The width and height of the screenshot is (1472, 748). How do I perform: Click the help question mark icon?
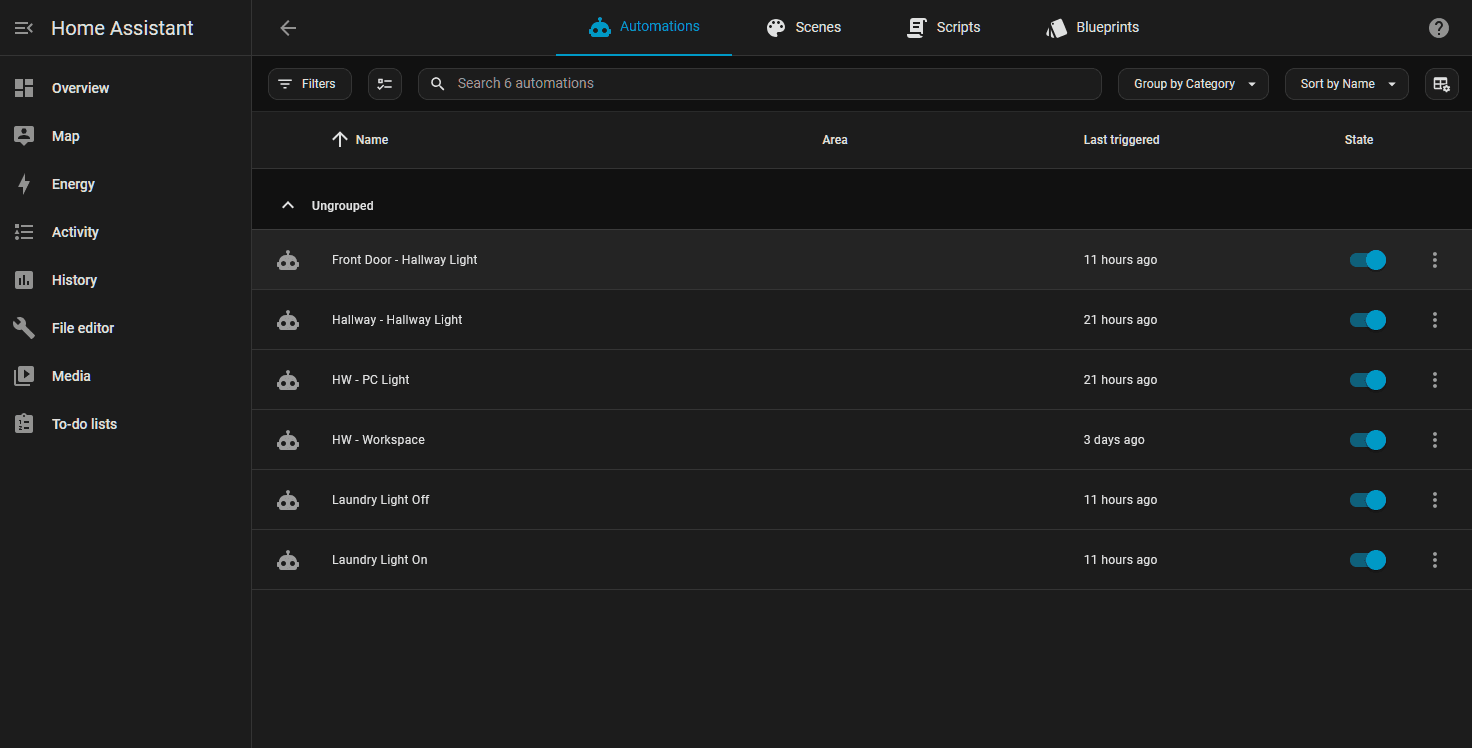coord(1438,27)
